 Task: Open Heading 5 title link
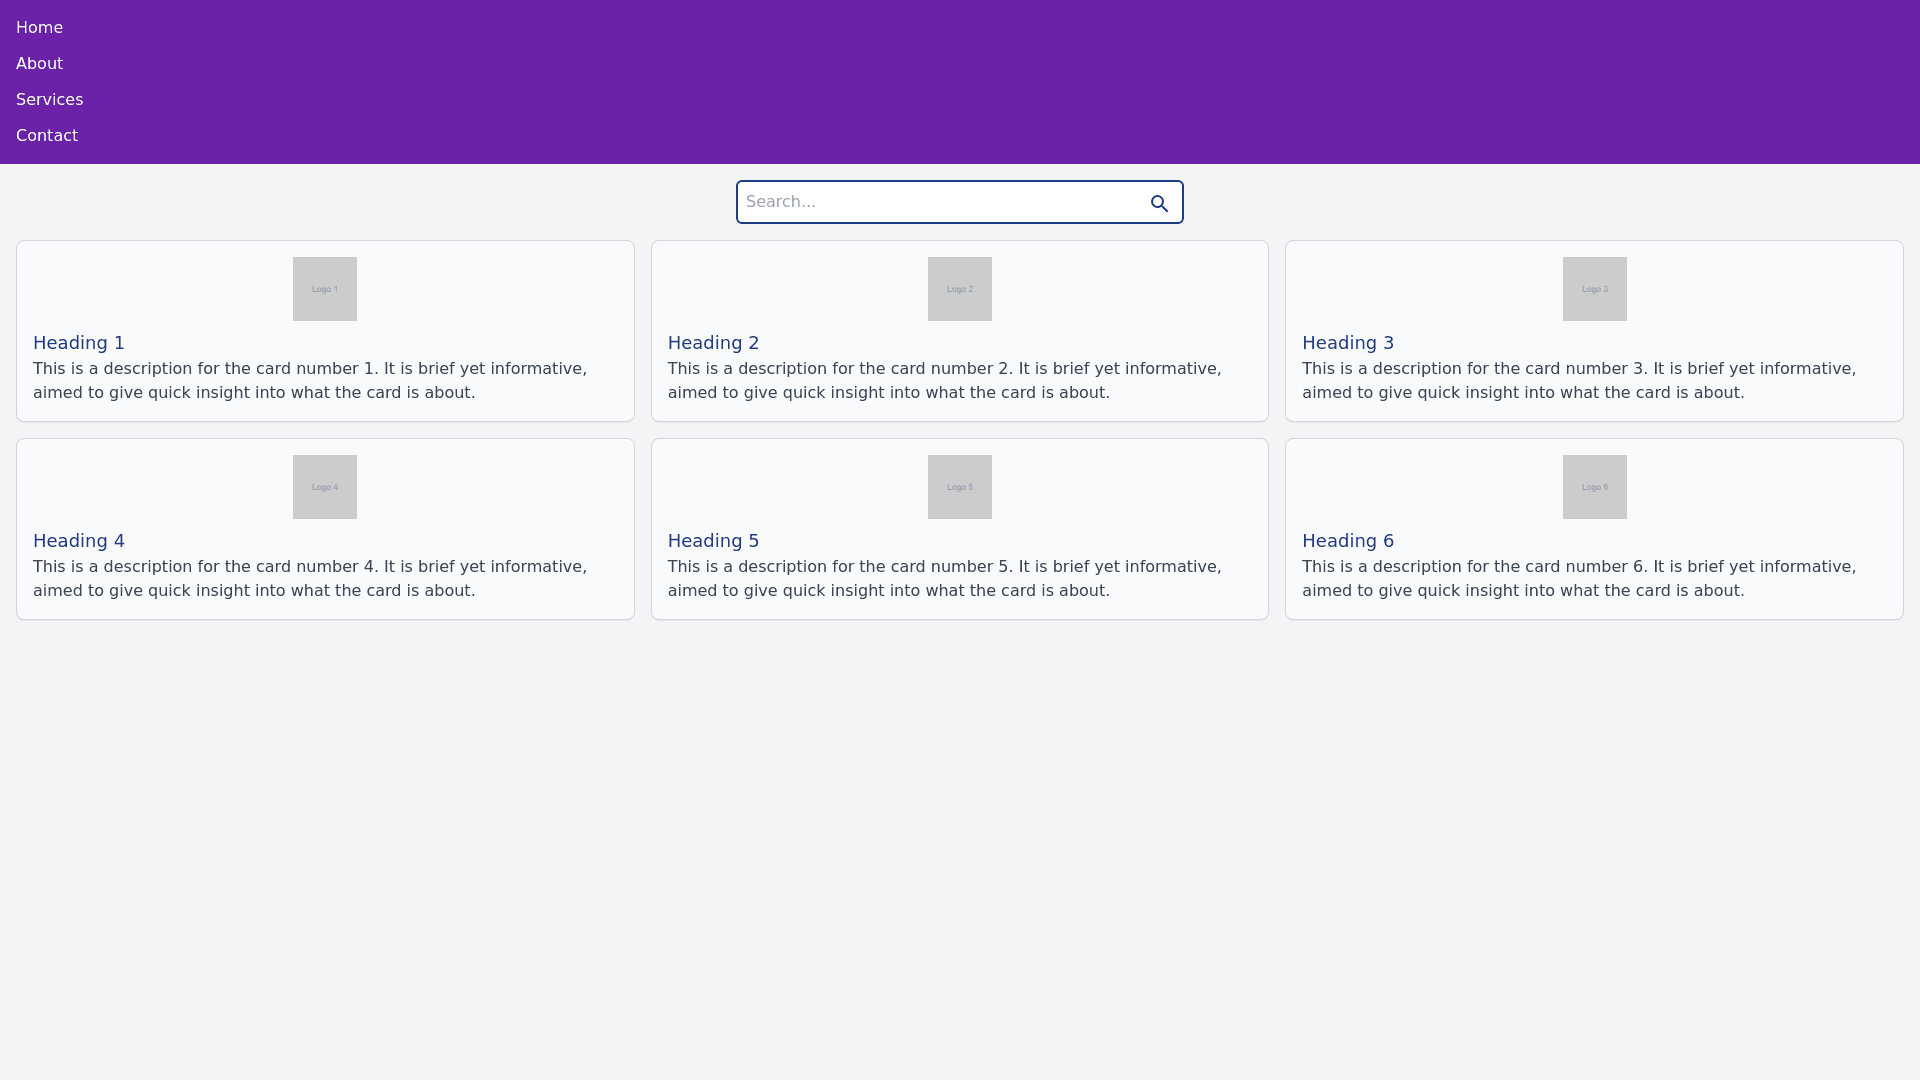713,541
